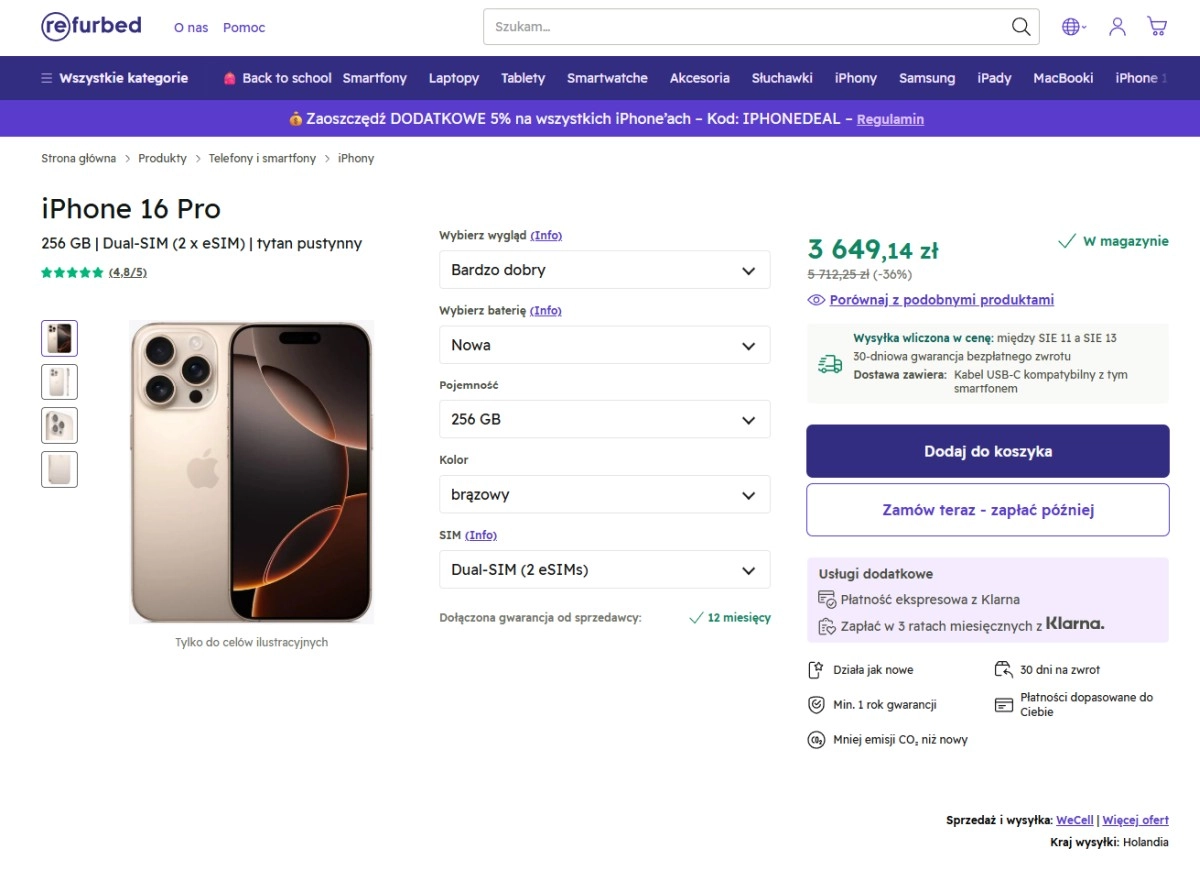Open Back to school category
Viewport: 1200px width, 870px height.
[x=277, y=78]
